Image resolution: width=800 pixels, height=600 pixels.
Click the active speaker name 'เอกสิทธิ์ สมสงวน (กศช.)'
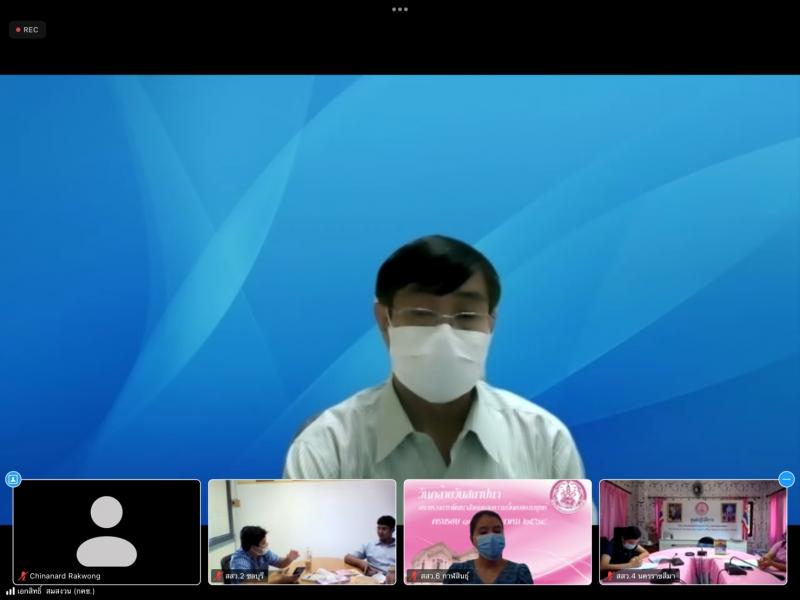[56, 591]
